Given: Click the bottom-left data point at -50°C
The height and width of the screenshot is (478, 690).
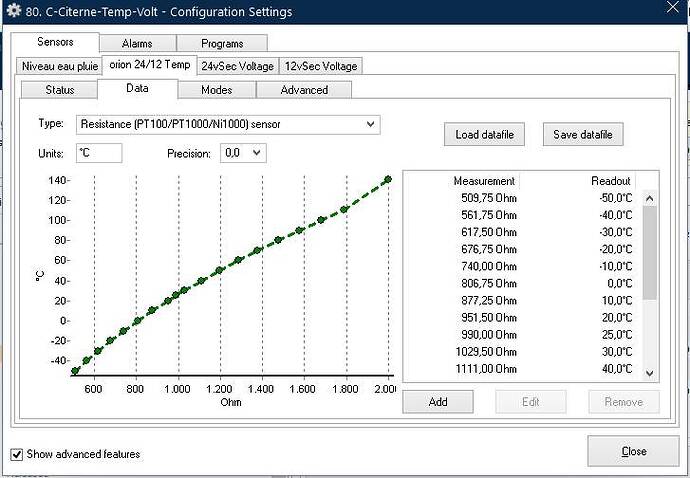Looking at the screenshot, I should coord(75,371).
